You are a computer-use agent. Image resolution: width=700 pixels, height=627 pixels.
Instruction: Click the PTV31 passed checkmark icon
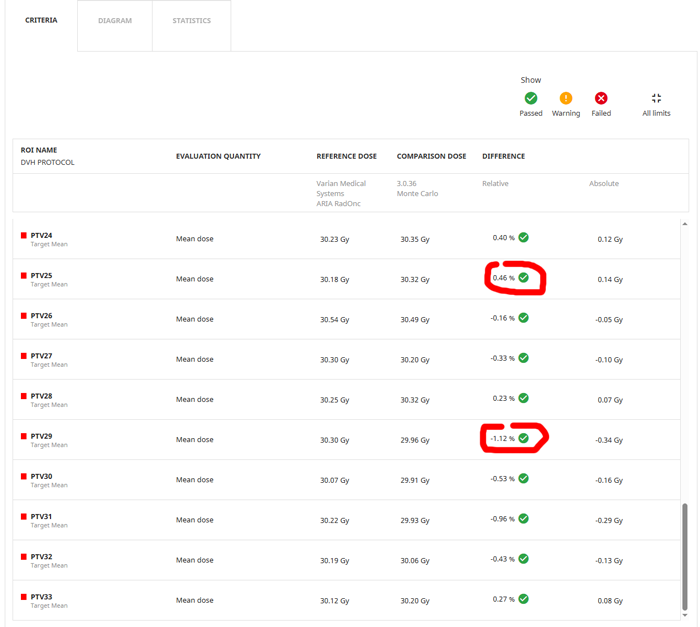[524, 518]
